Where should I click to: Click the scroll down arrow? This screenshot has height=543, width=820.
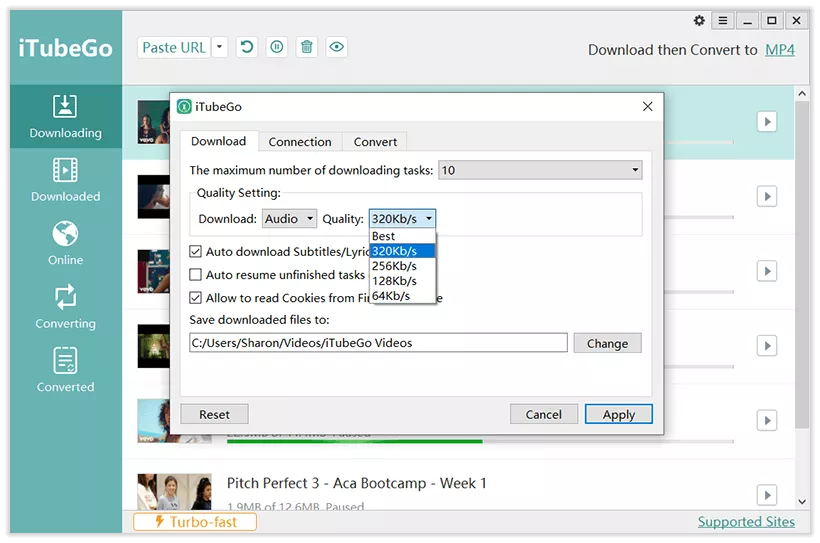802,502
